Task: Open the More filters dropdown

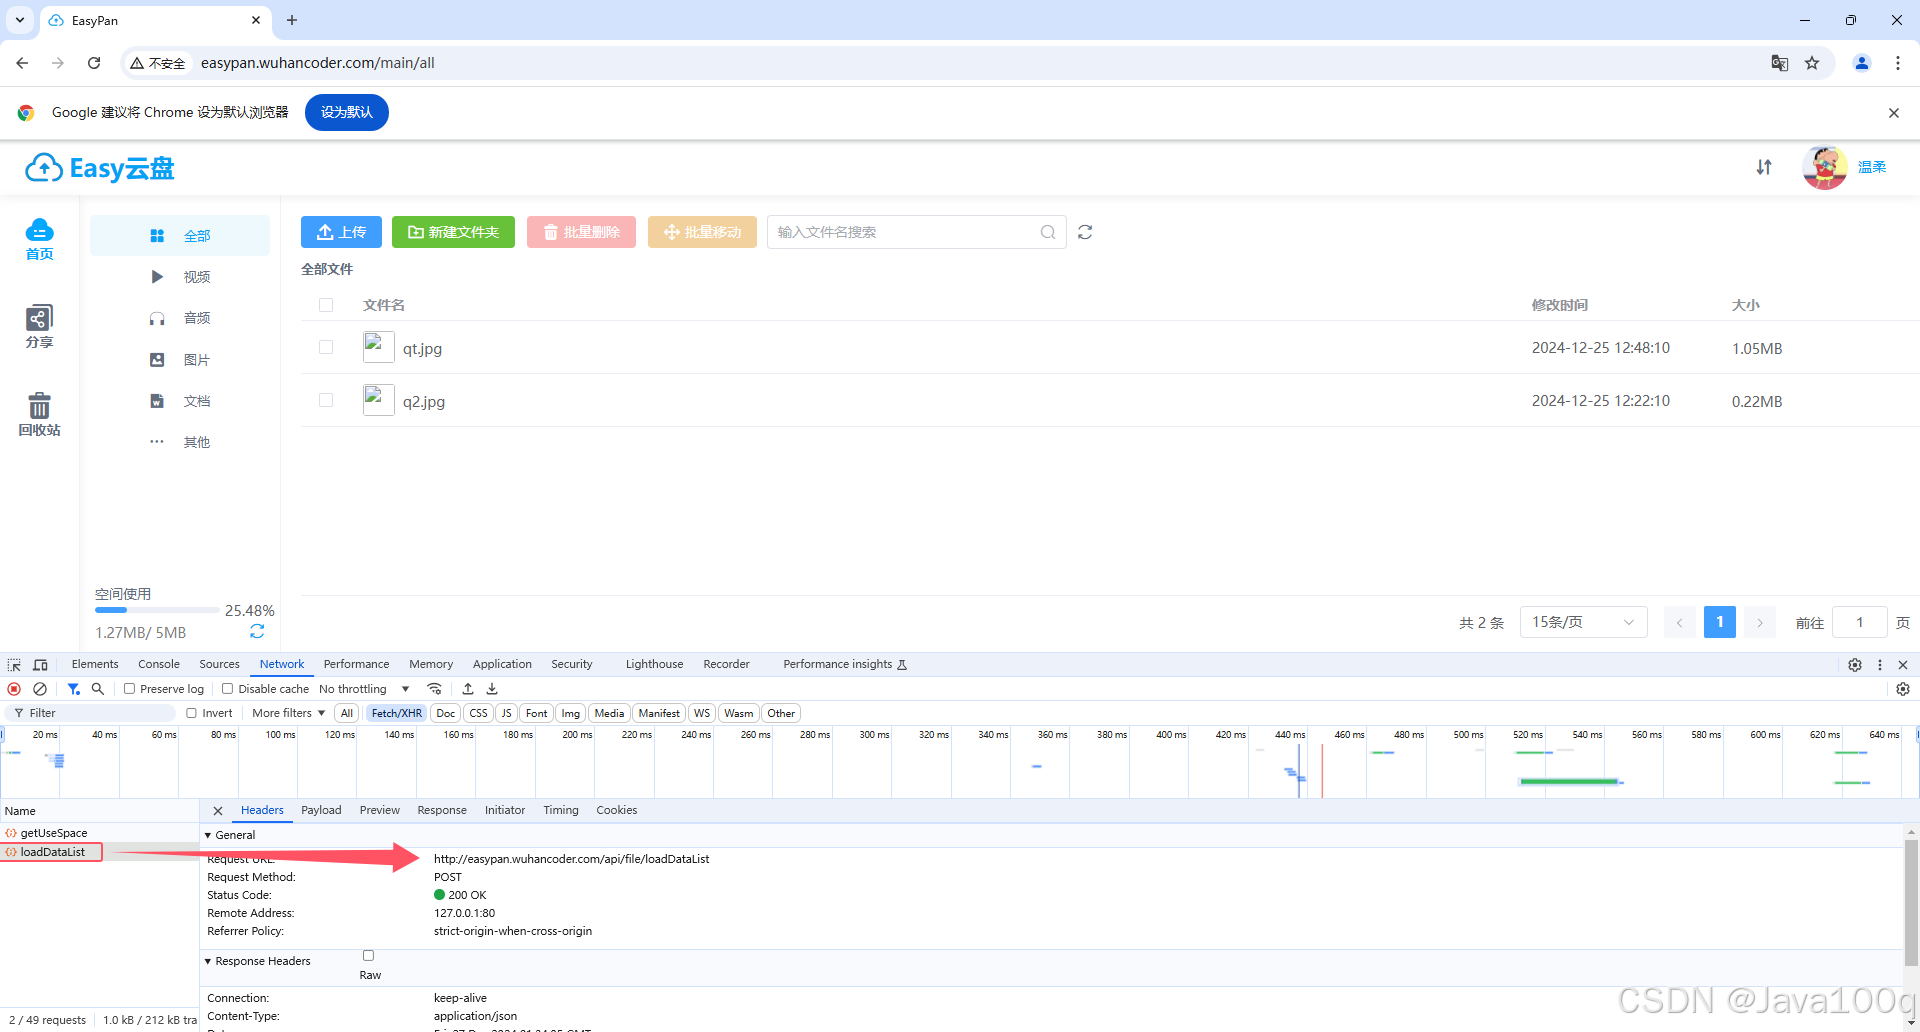Action: (288, 713)
